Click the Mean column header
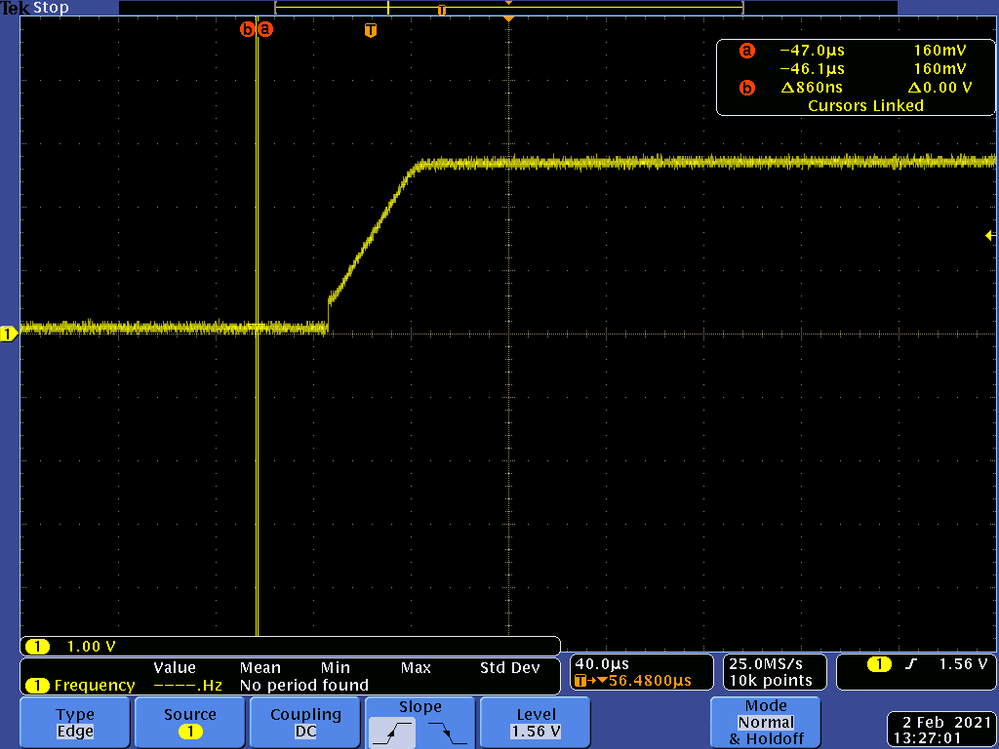999x749 pixels. tap(260, 667)
